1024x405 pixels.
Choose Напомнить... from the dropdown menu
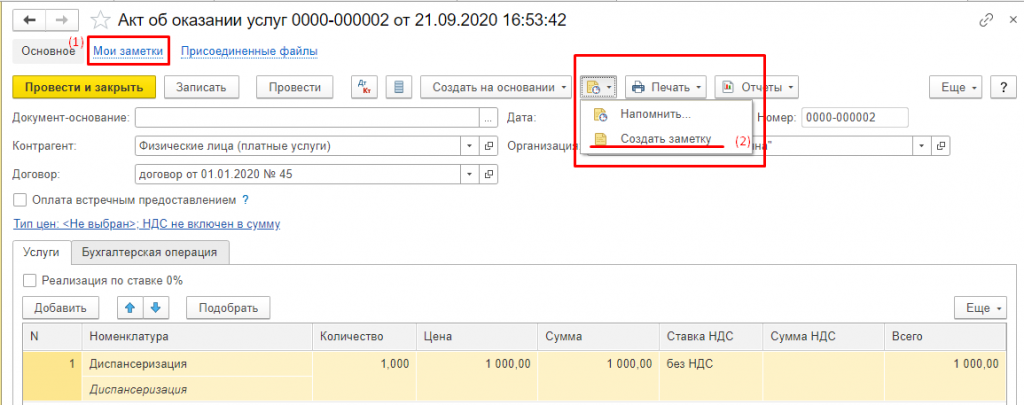click(x=655, y=113)
